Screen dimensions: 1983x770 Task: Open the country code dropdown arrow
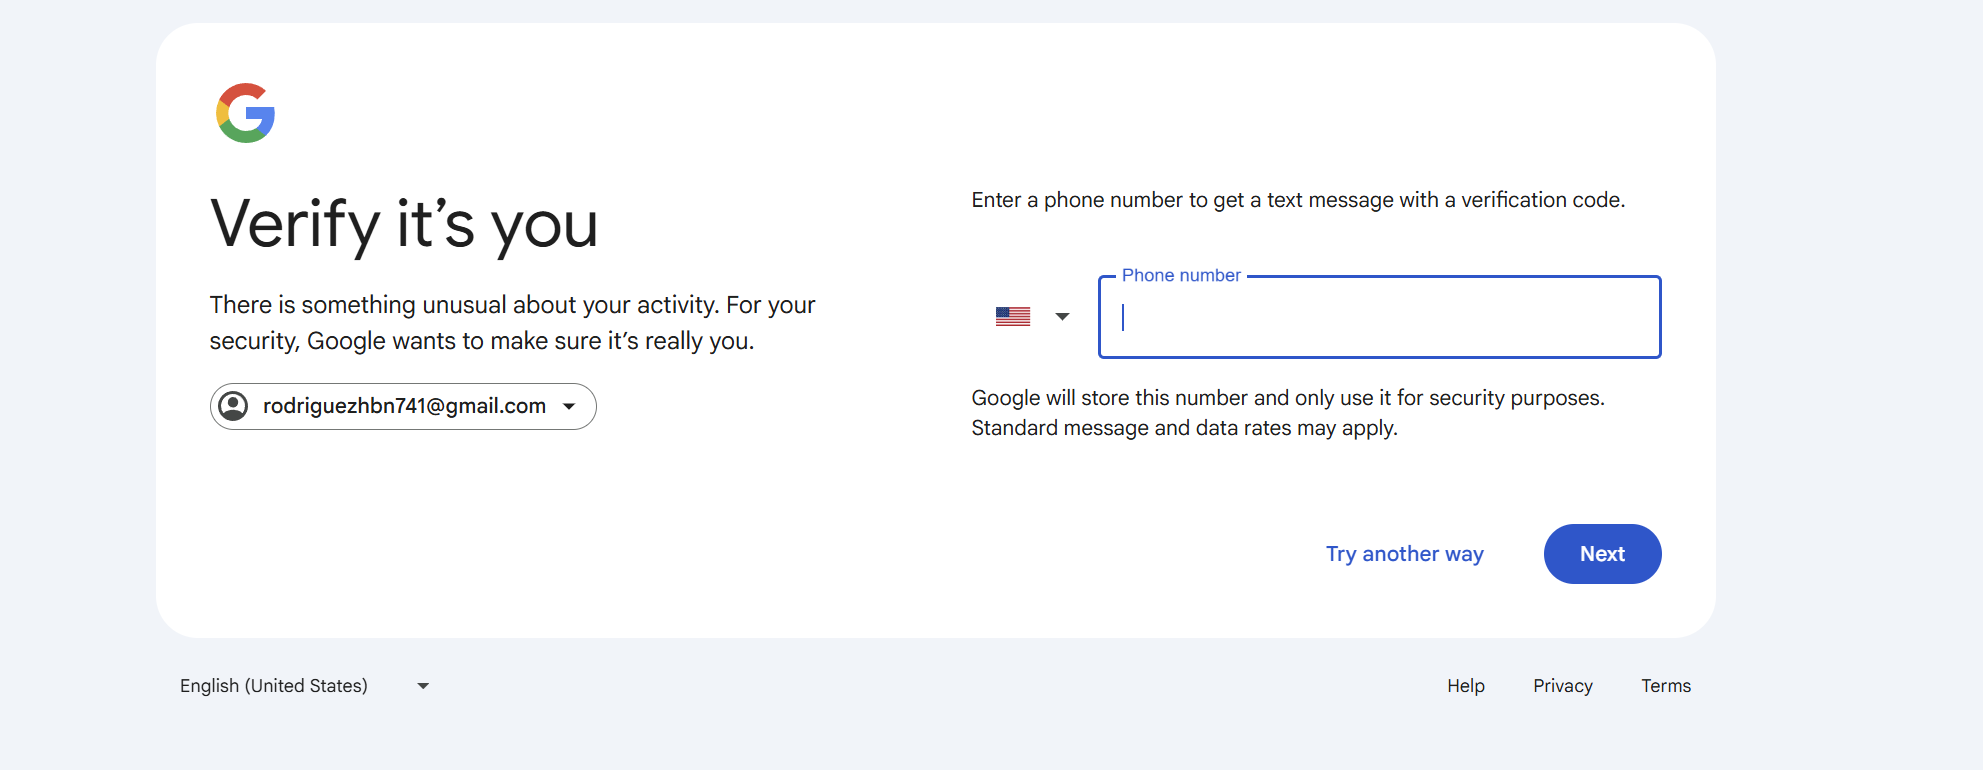click(x=1062, y=317)
